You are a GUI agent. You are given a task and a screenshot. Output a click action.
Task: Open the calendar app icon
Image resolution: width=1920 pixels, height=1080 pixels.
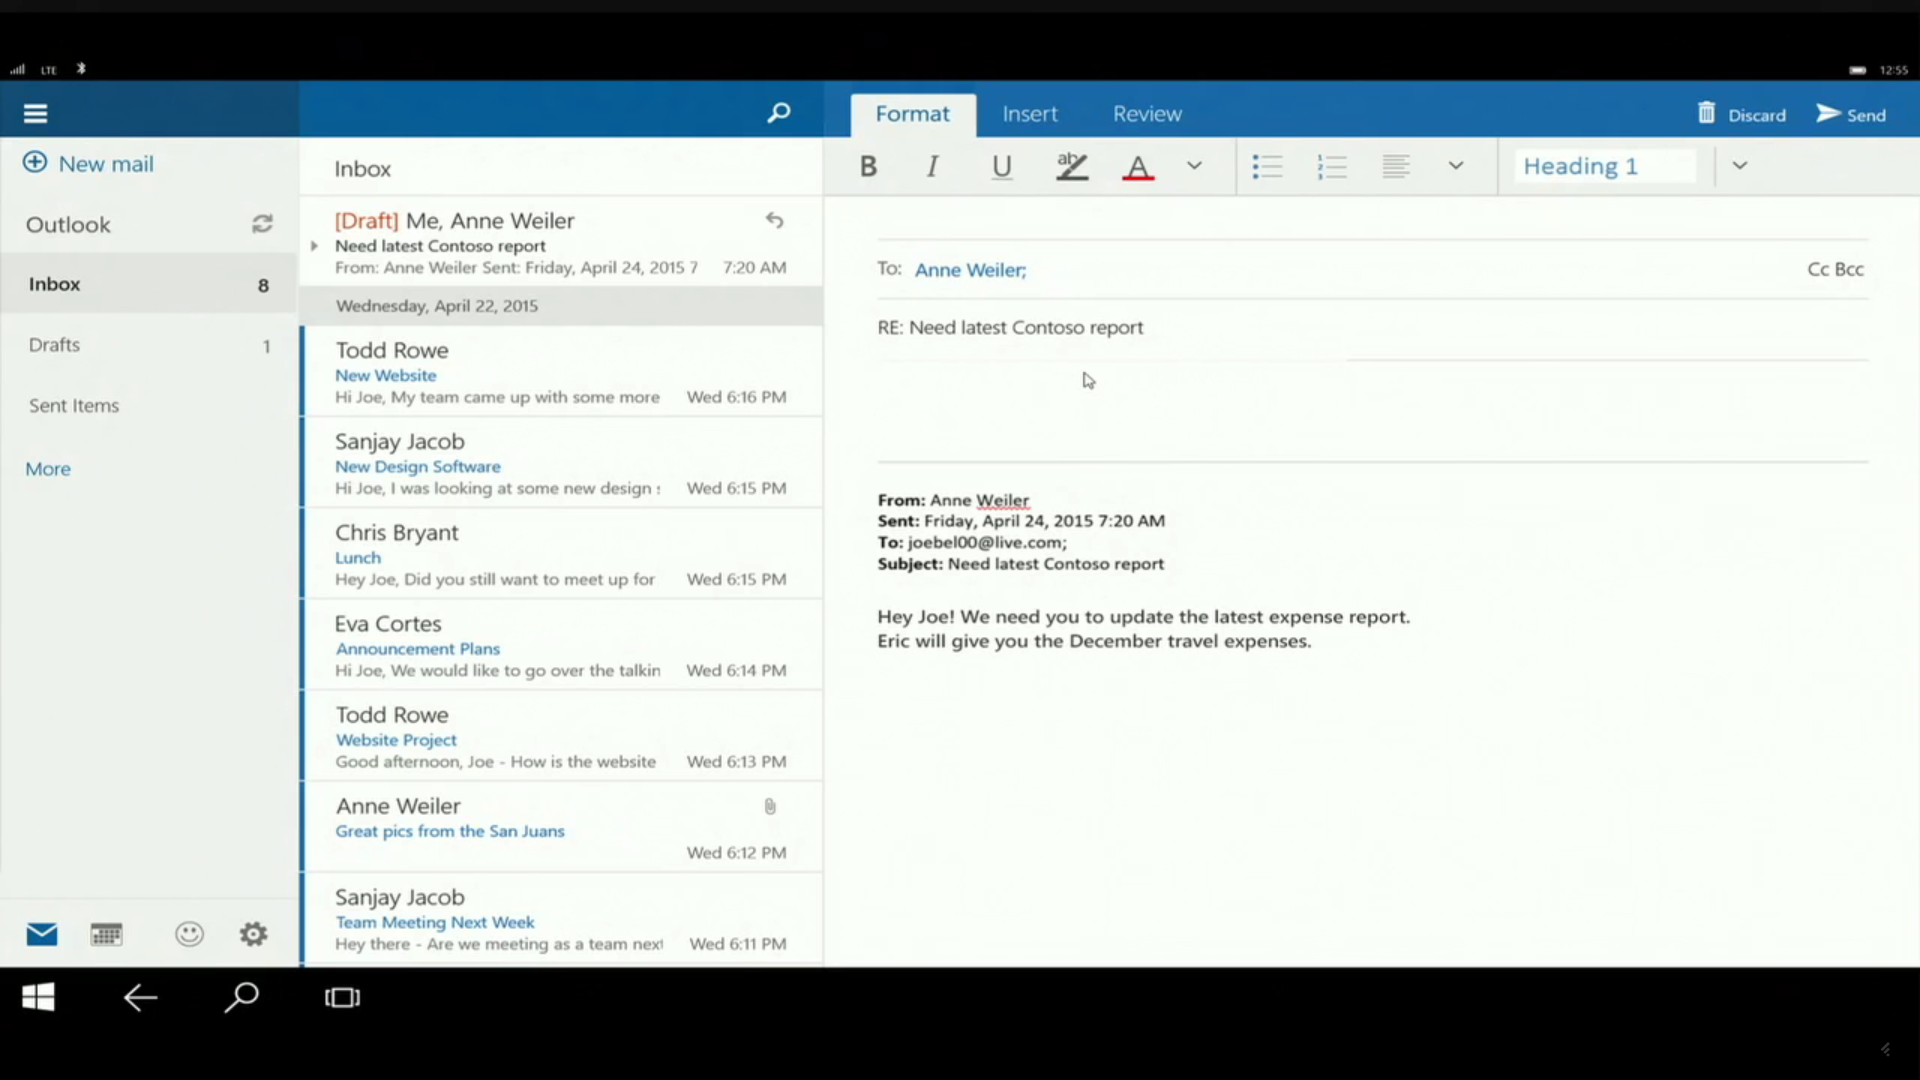point(106,934)
